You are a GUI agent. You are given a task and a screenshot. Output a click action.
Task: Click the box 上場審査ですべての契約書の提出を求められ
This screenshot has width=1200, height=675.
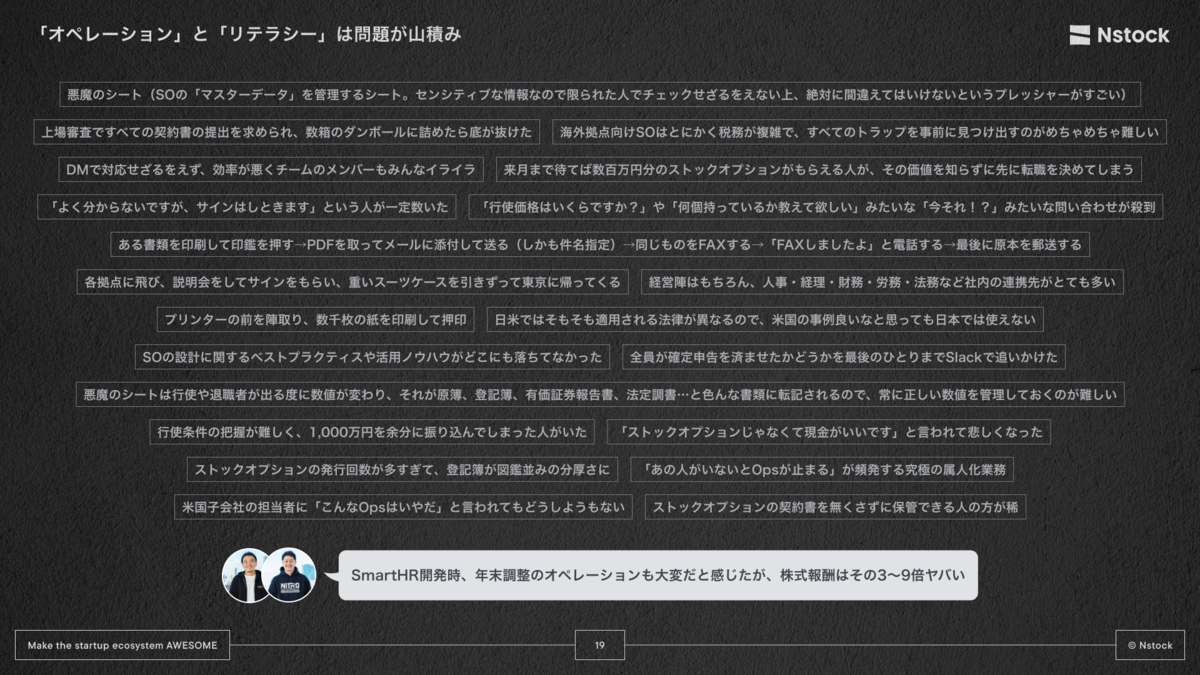[x=287, y=132]
